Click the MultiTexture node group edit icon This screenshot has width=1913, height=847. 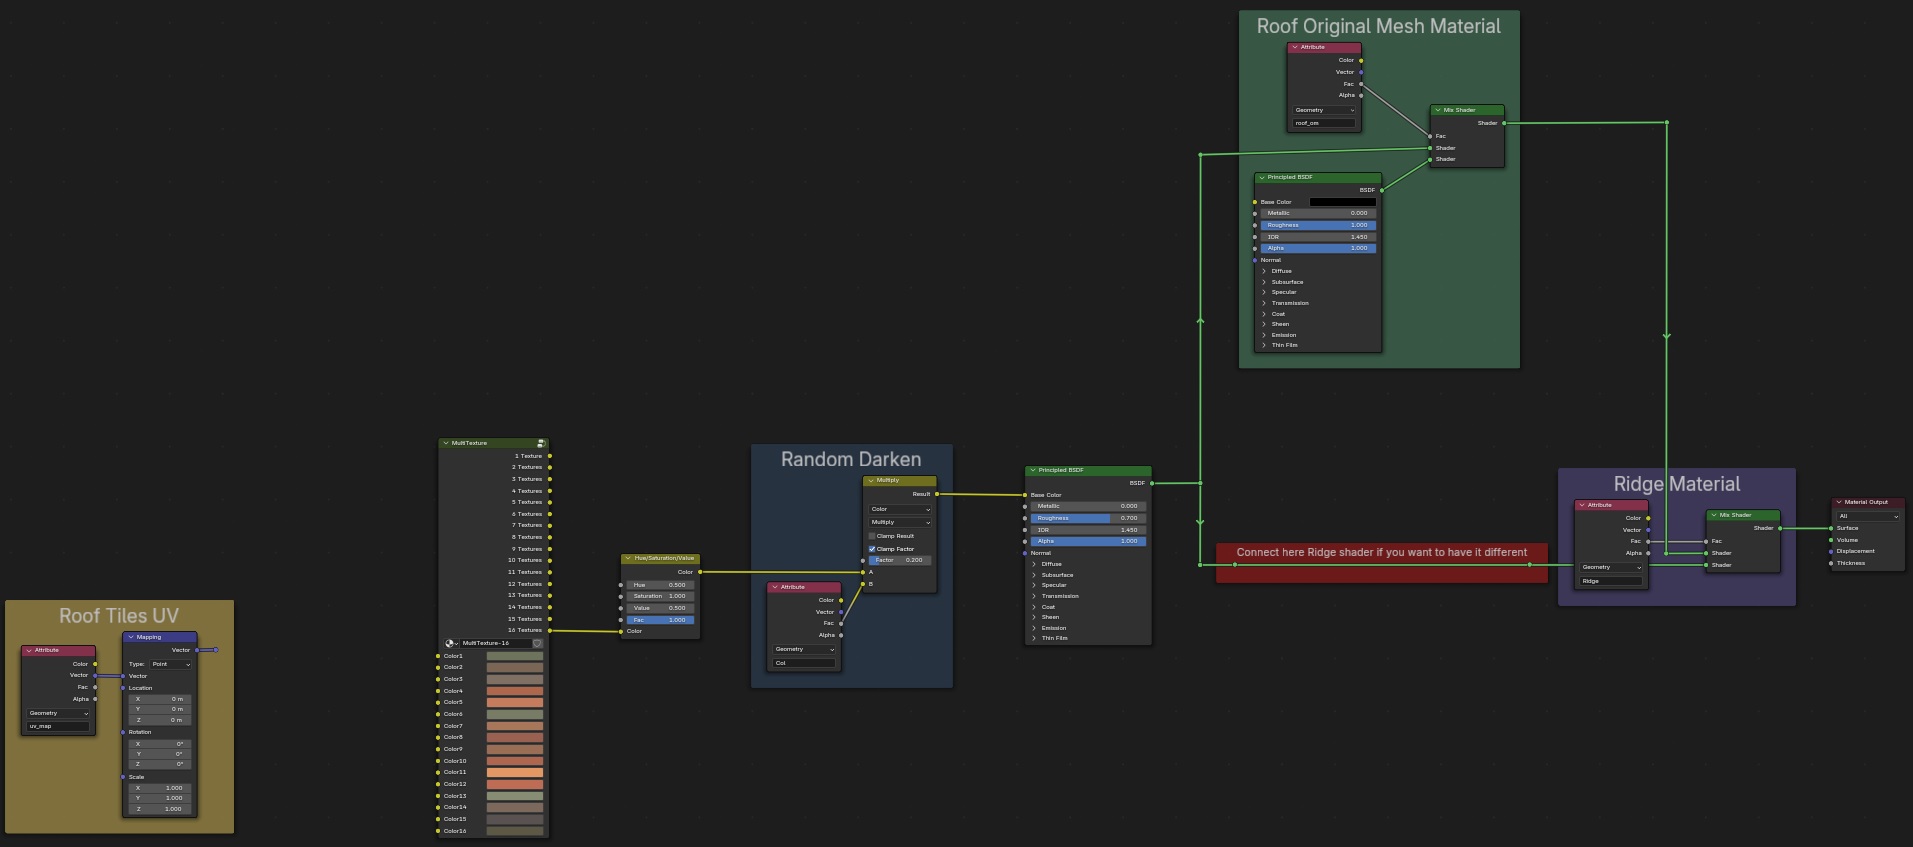[x=541, y=443]
